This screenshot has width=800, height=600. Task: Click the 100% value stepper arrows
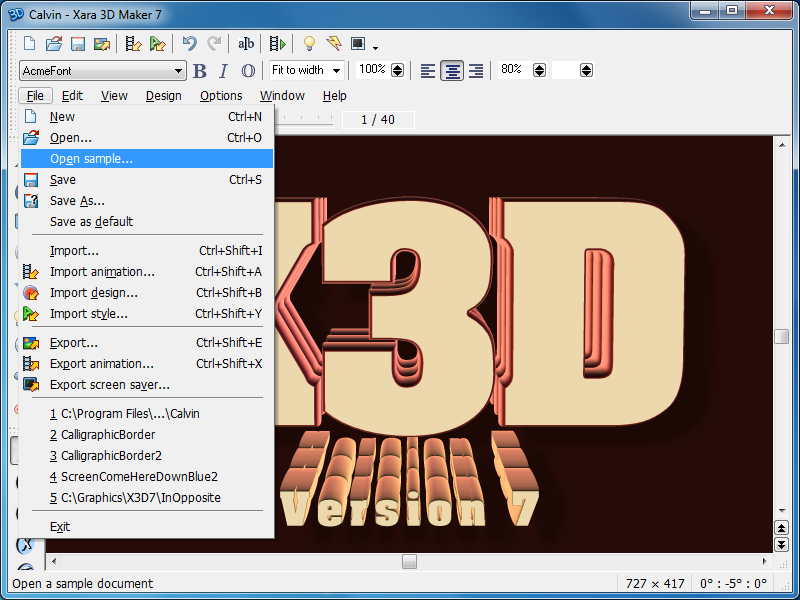point(397,70)
